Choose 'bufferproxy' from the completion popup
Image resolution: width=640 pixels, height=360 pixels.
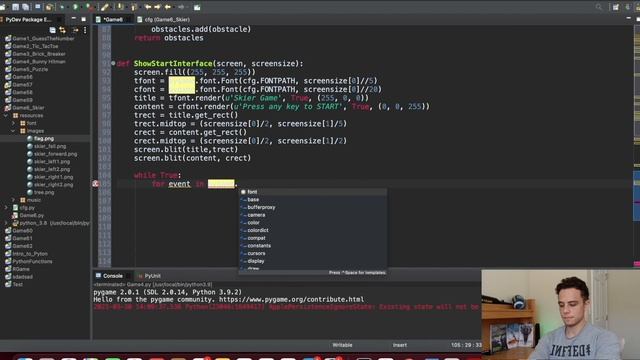[x=313, y=207]
